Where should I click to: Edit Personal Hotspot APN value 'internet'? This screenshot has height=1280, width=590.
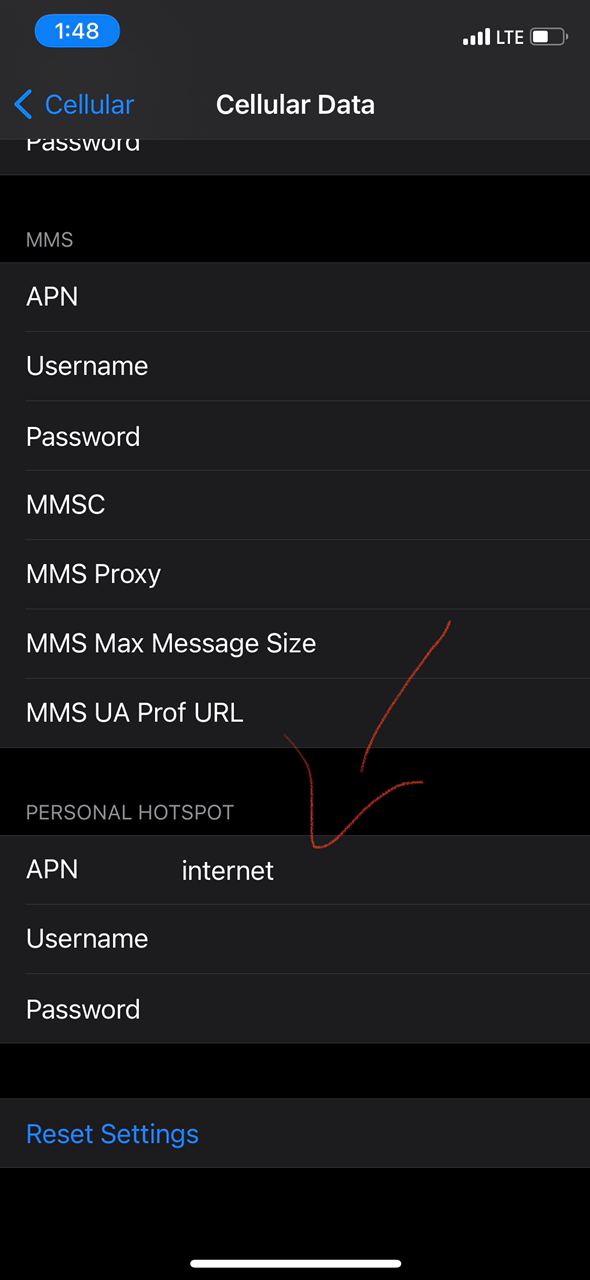(x=228, y=871)
